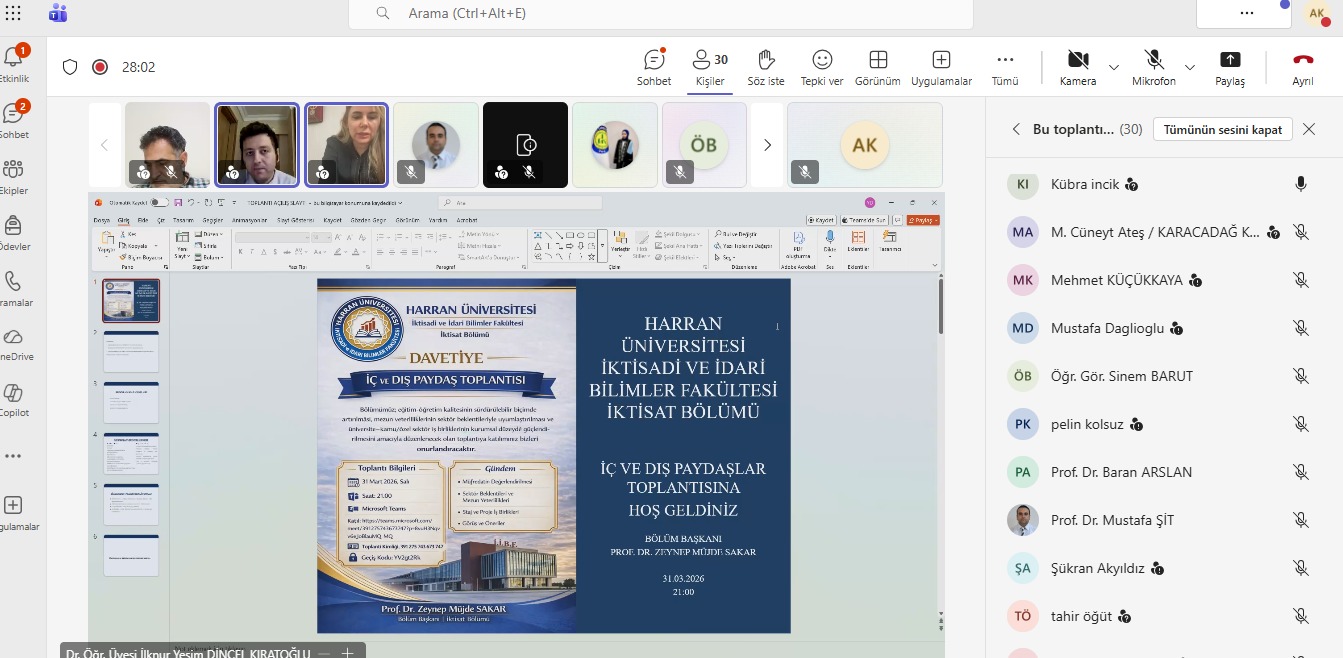Open the Tepki ver reactions menu
Screen dimensions: 1343x658
(x=822, y=67)
